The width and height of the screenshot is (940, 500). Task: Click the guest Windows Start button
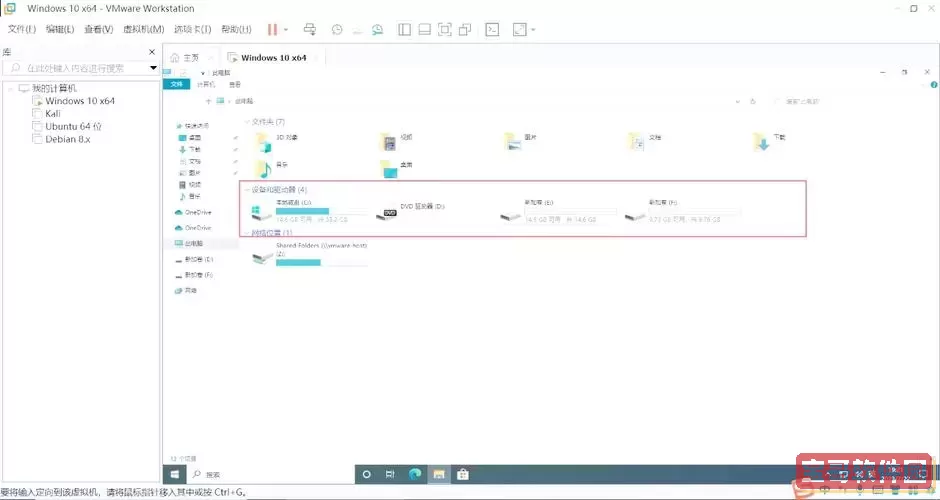coord(174,474)
